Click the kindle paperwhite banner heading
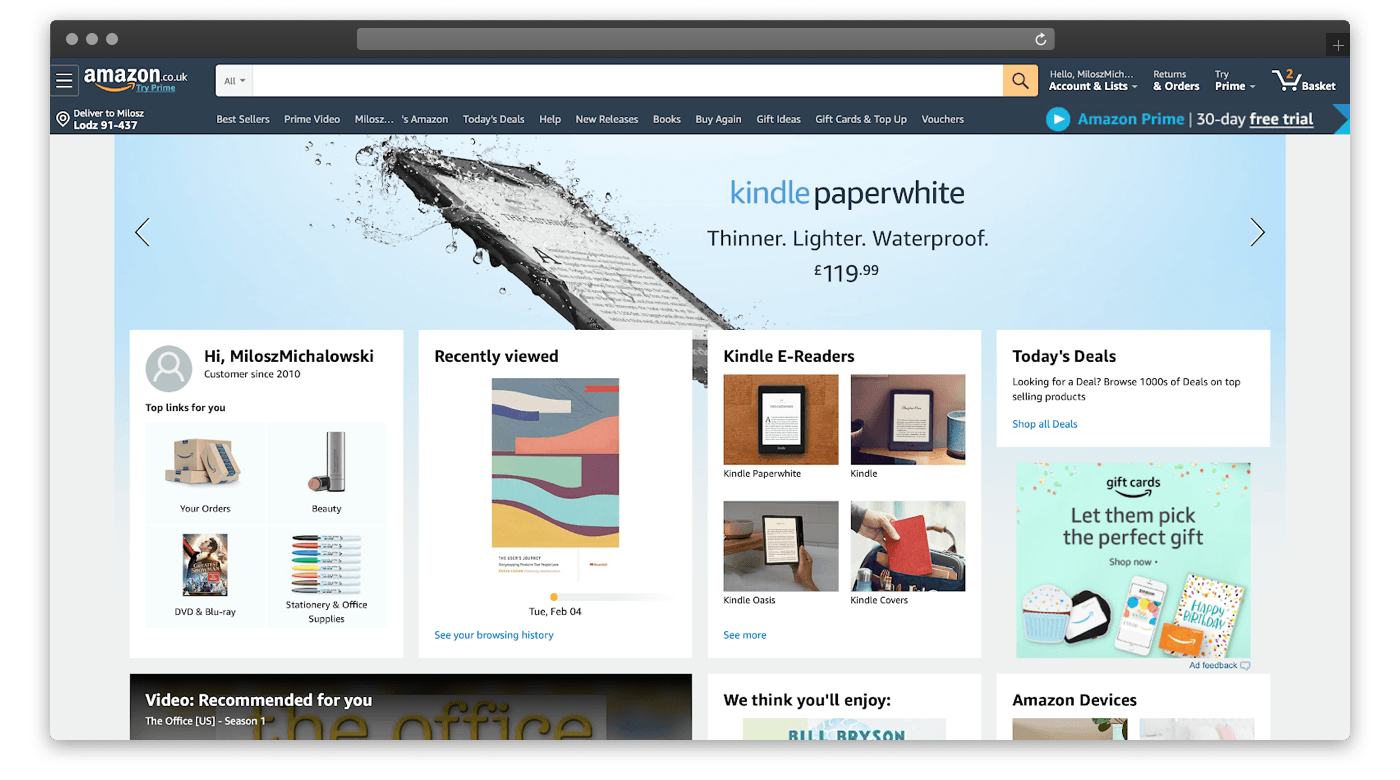Viewport: 1400px width, 780px height. 847,193
